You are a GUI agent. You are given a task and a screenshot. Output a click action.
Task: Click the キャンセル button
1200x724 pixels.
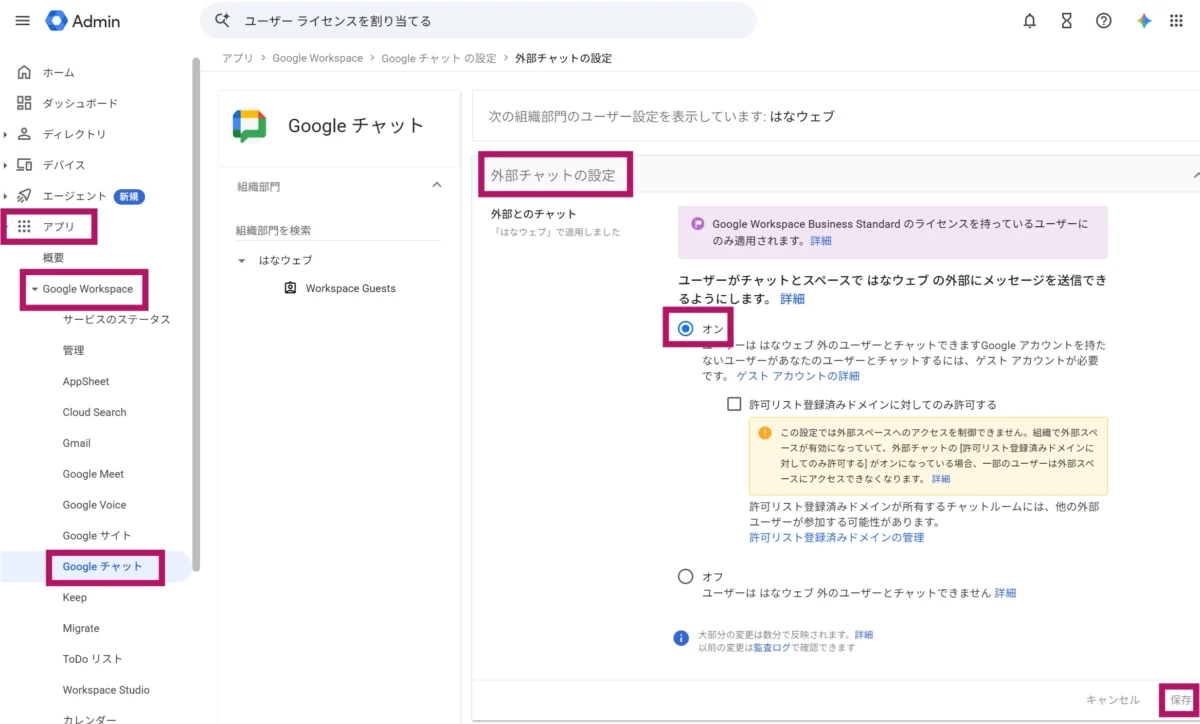(1113, 700)
